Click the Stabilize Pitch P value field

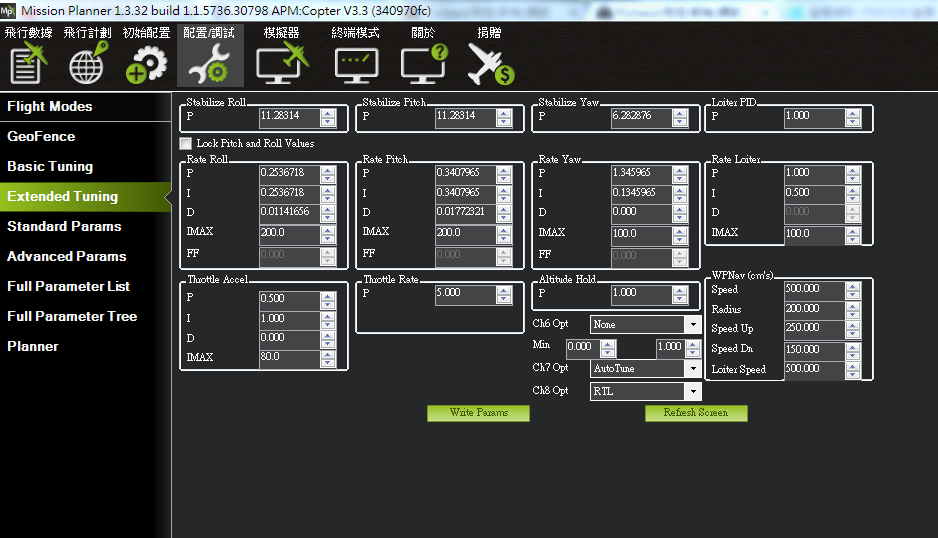pyautogui.click(x=465, y=117)
